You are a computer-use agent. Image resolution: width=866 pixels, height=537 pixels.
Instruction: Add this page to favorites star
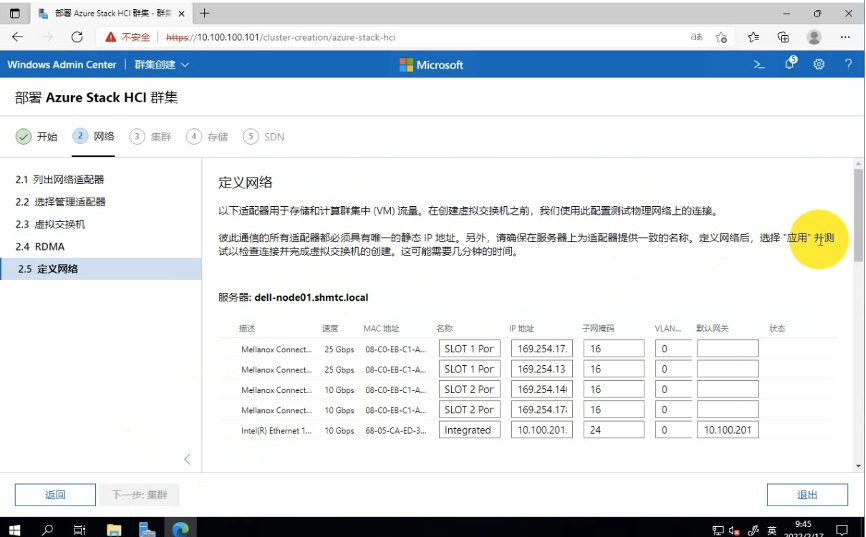click(721, 37)
